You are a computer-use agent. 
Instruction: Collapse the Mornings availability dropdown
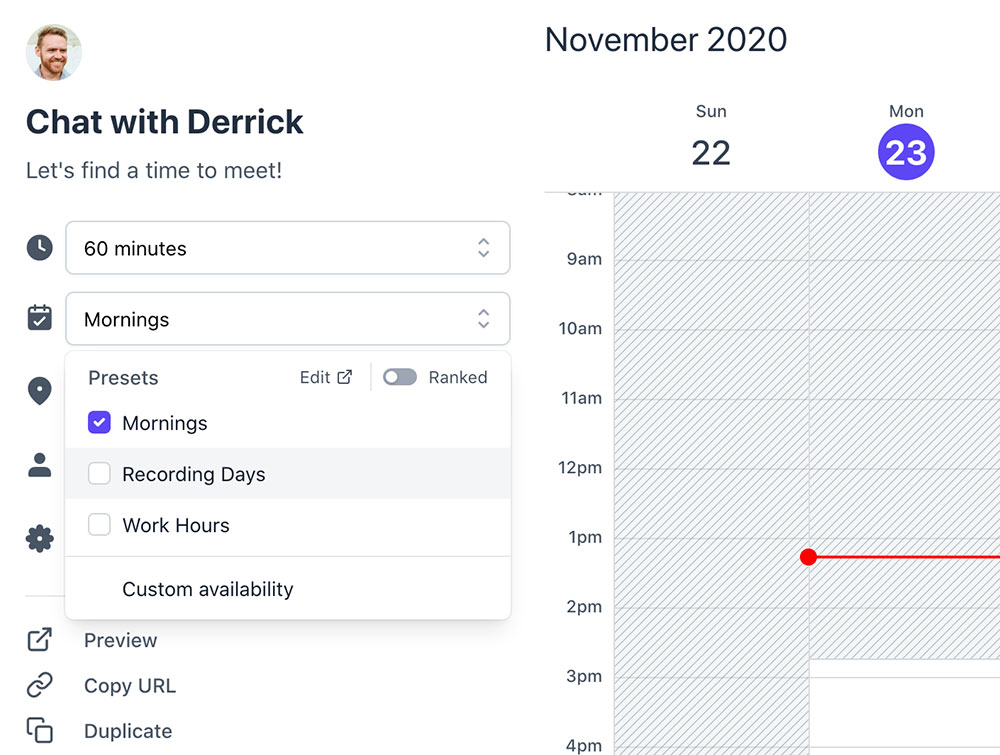tap(287, 319)
